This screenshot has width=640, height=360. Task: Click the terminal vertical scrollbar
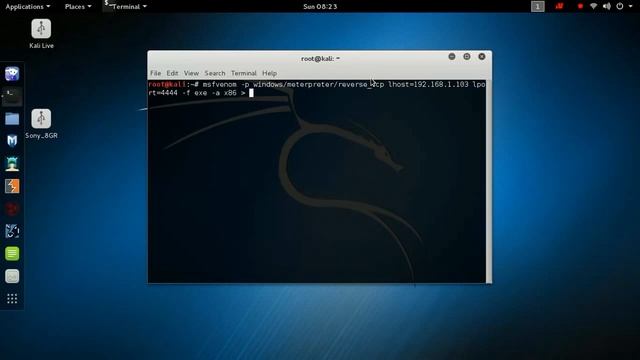click(x=489, y=181)
